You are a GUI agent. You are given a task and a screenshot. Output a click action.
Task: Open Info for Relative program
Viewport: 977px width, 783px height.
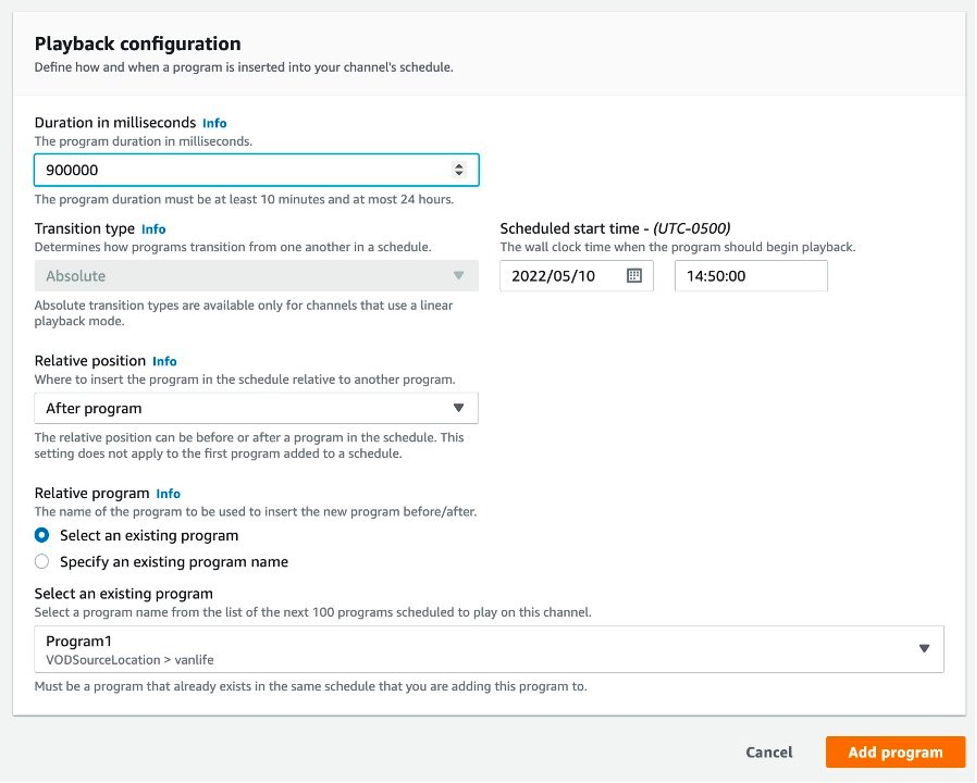[x=168, y=493]
